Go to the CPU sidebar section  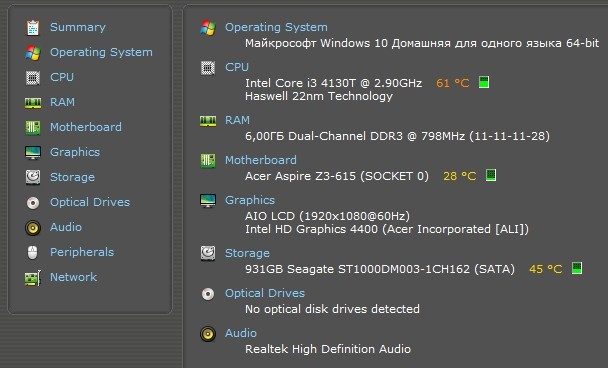pos(62,77)
